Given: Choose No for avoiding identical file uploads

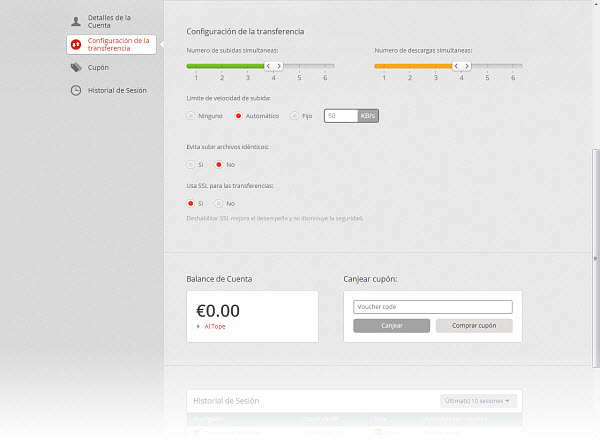Looking at the screenshot, I should click(218, 165).
